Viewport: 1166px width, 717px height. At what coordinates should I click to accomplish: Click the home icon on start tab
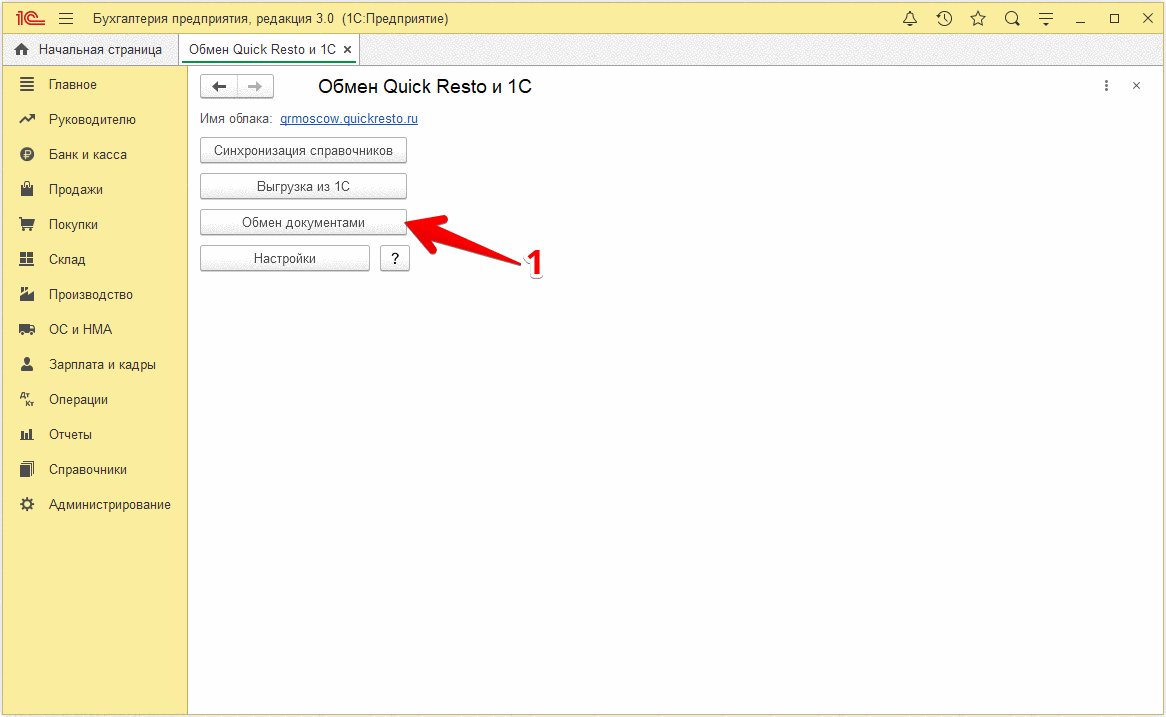[22, 49]
